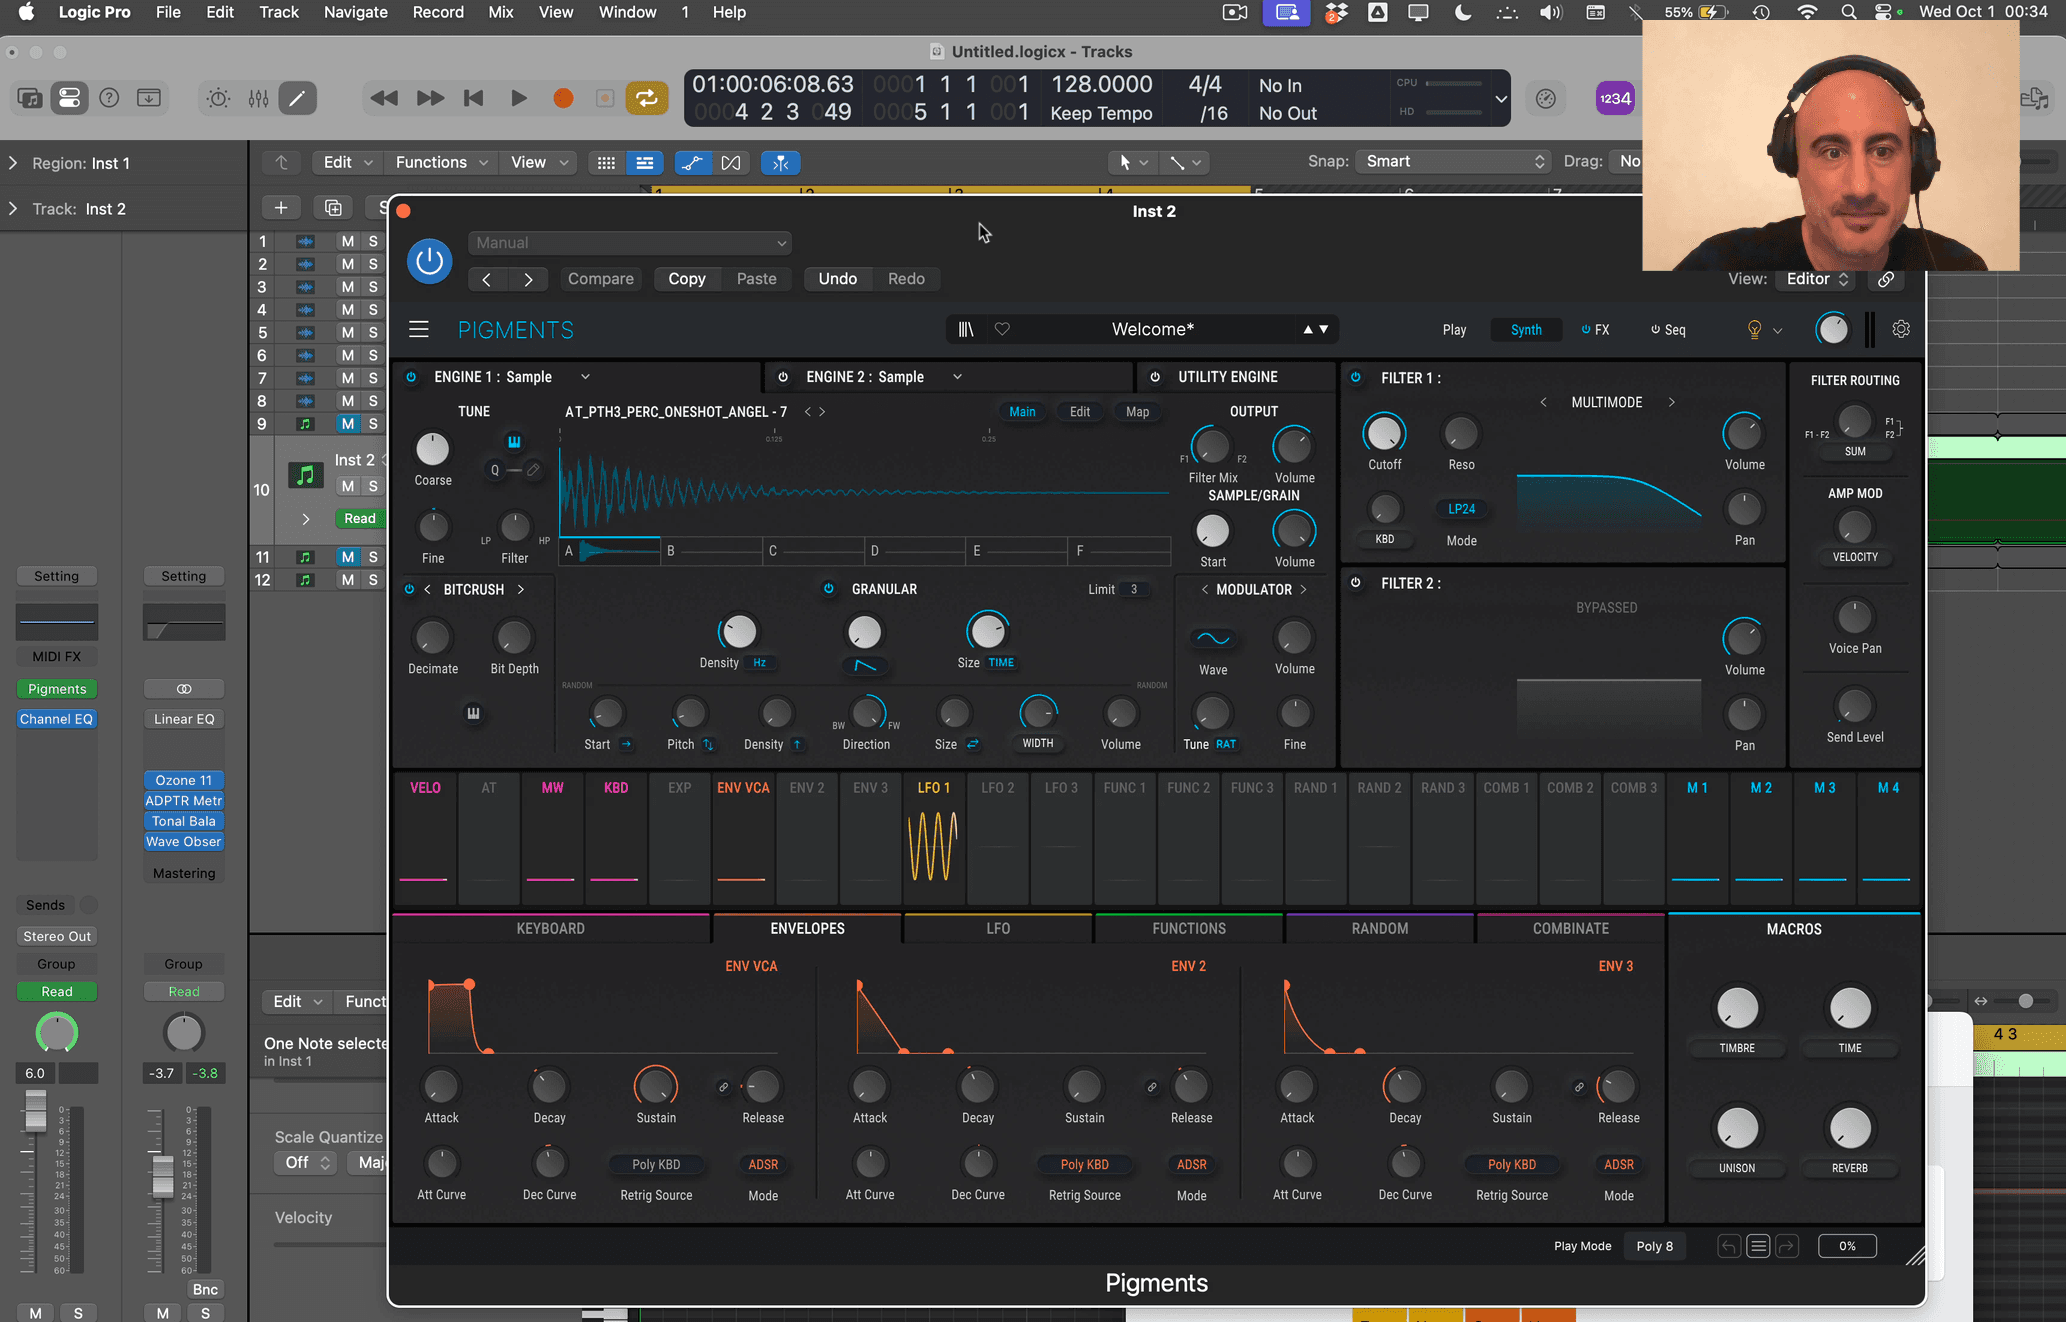Expand the Track Inst 2 disclosure triangle
This screenshot has width=2066, height=1322.
13,209
